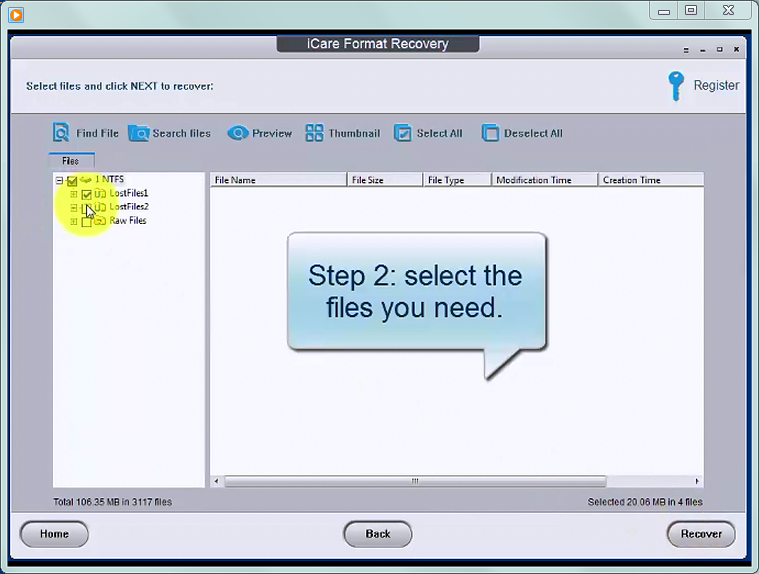This screenshot has width=759, height=574.
Task: Check the LostFiles2 checkbox
Action: point(87,208)
